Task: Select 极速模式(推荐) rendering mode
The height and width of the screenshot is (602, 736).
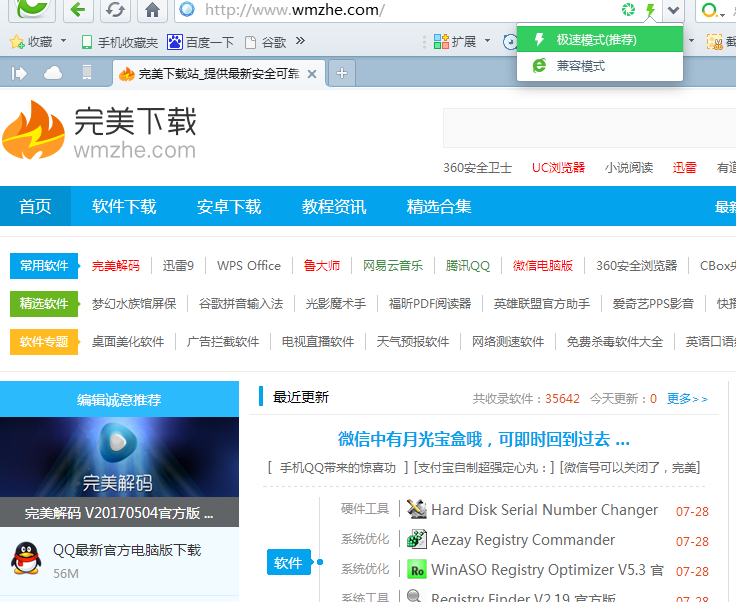Action: click(x=600, y=39)
